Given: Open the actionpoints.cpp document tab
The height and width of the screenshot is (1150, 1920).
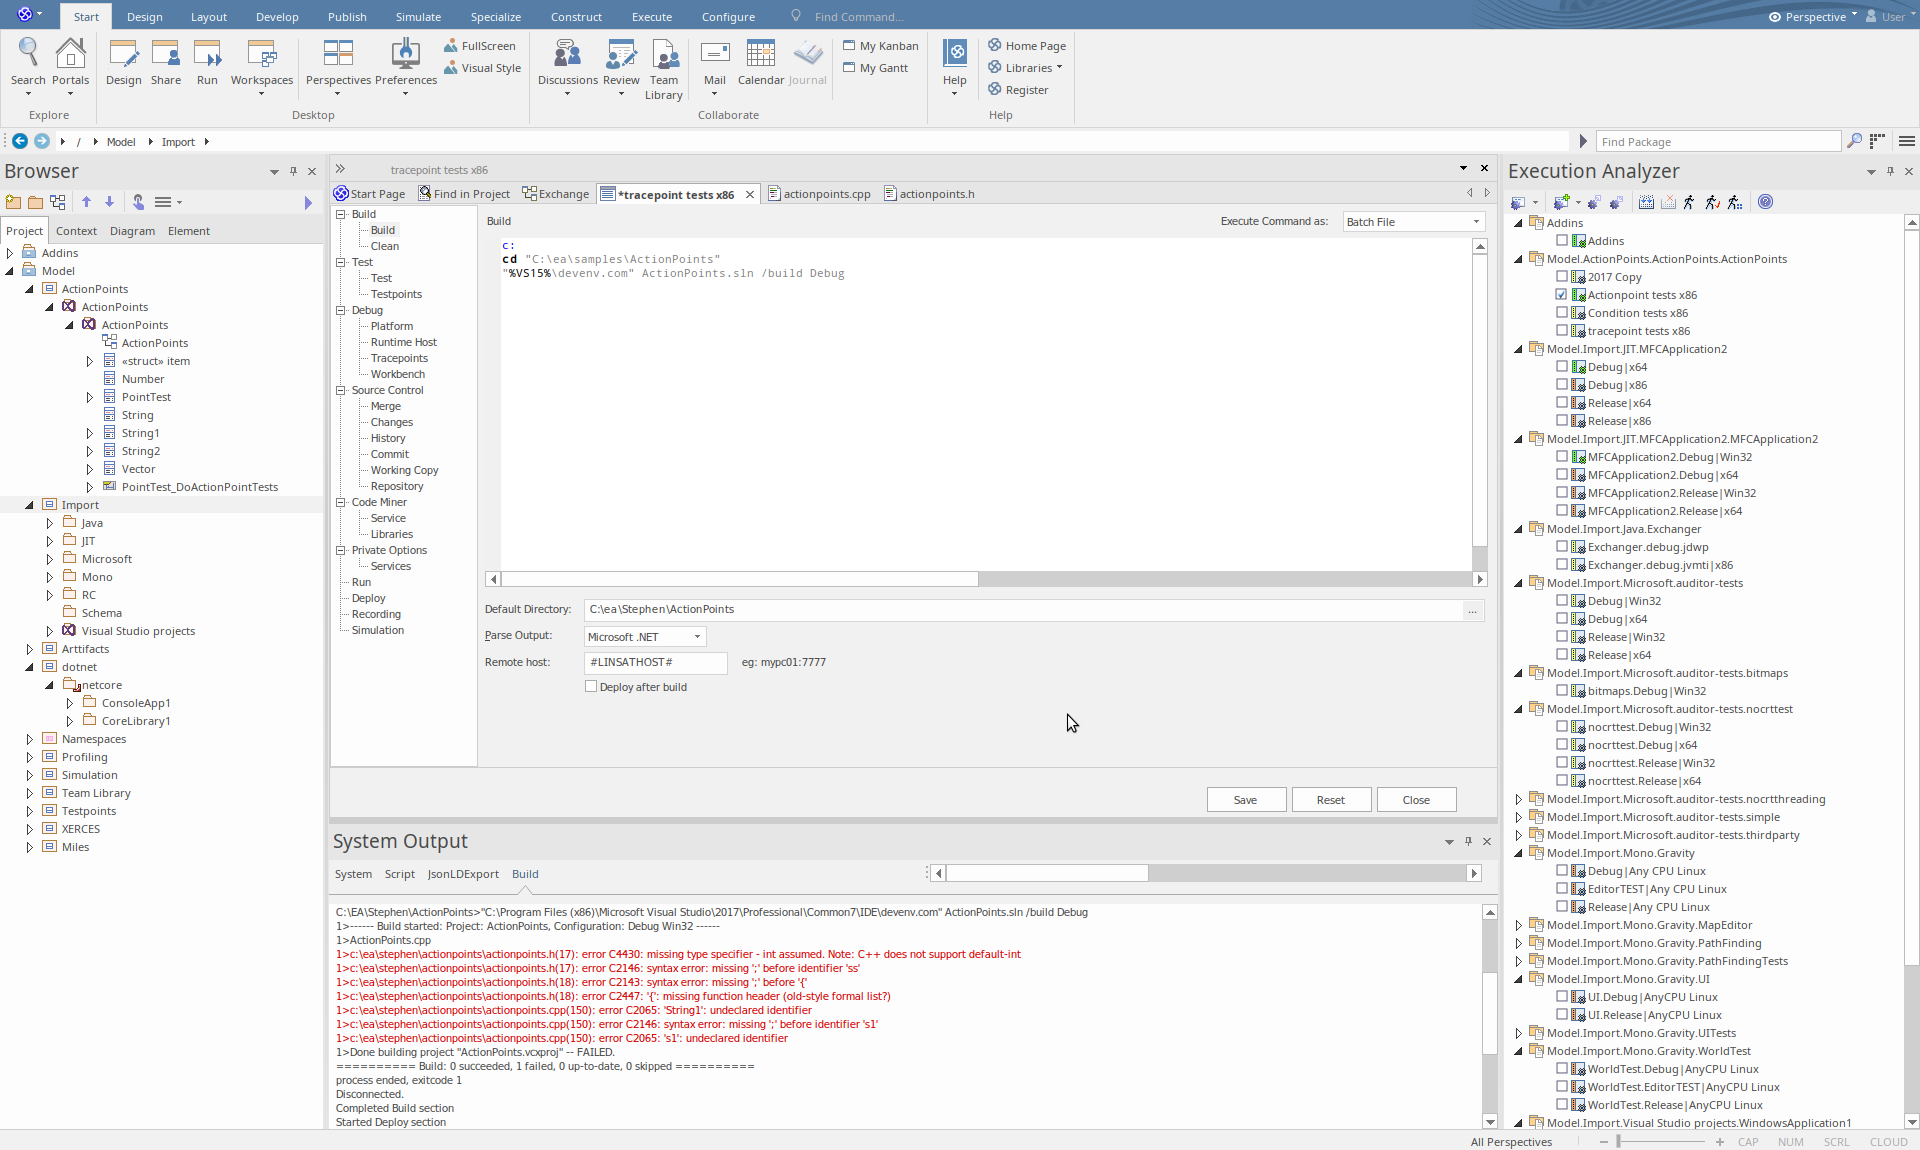Looking at the screenshot, I should tap(825, 194).
